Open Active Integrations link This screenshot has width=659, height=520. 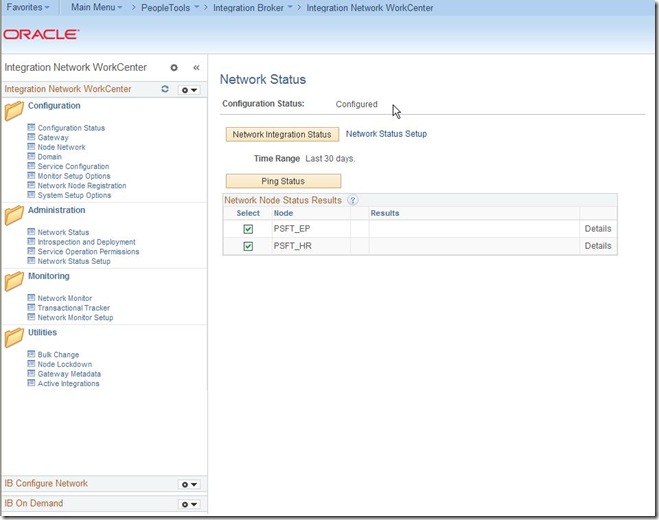pos(69,383)
